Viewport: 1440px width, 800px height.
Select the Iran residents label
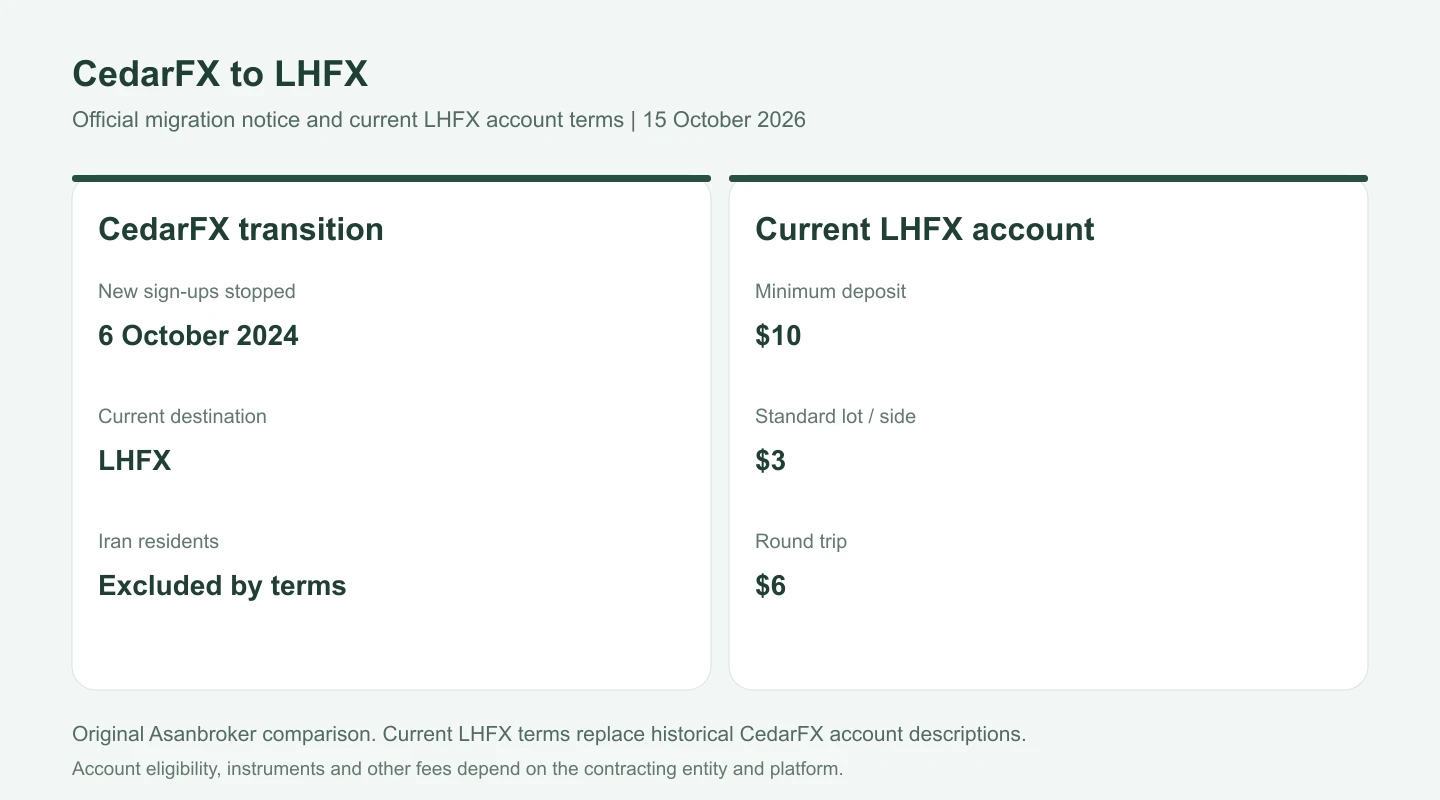click(x=158, y=542)
